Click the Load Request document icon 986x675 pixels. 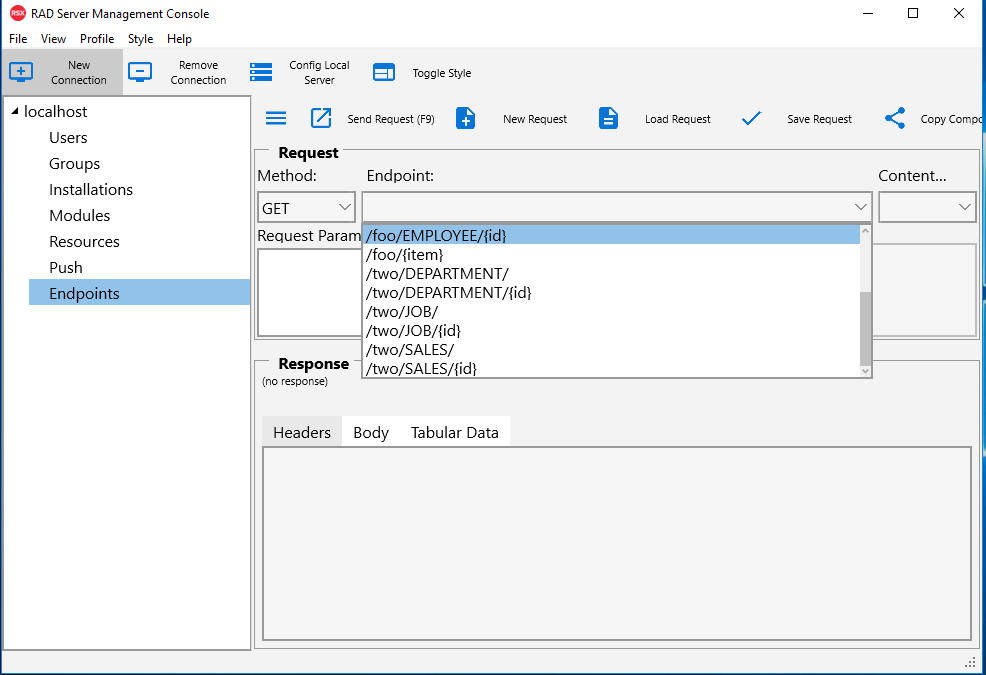pos(608,118)
